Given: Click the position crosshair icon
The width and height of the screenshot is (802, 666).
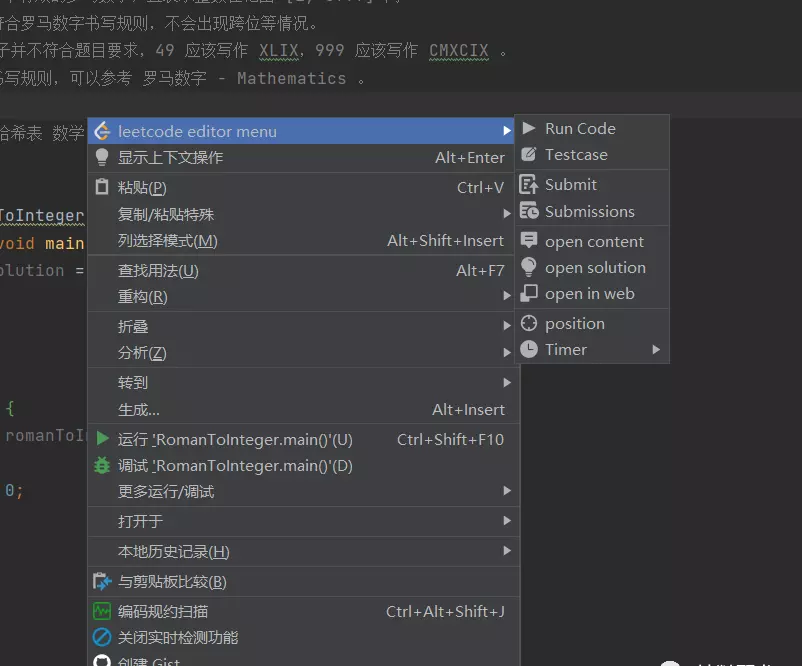Looking at the screenshot, I should point(529,323).
